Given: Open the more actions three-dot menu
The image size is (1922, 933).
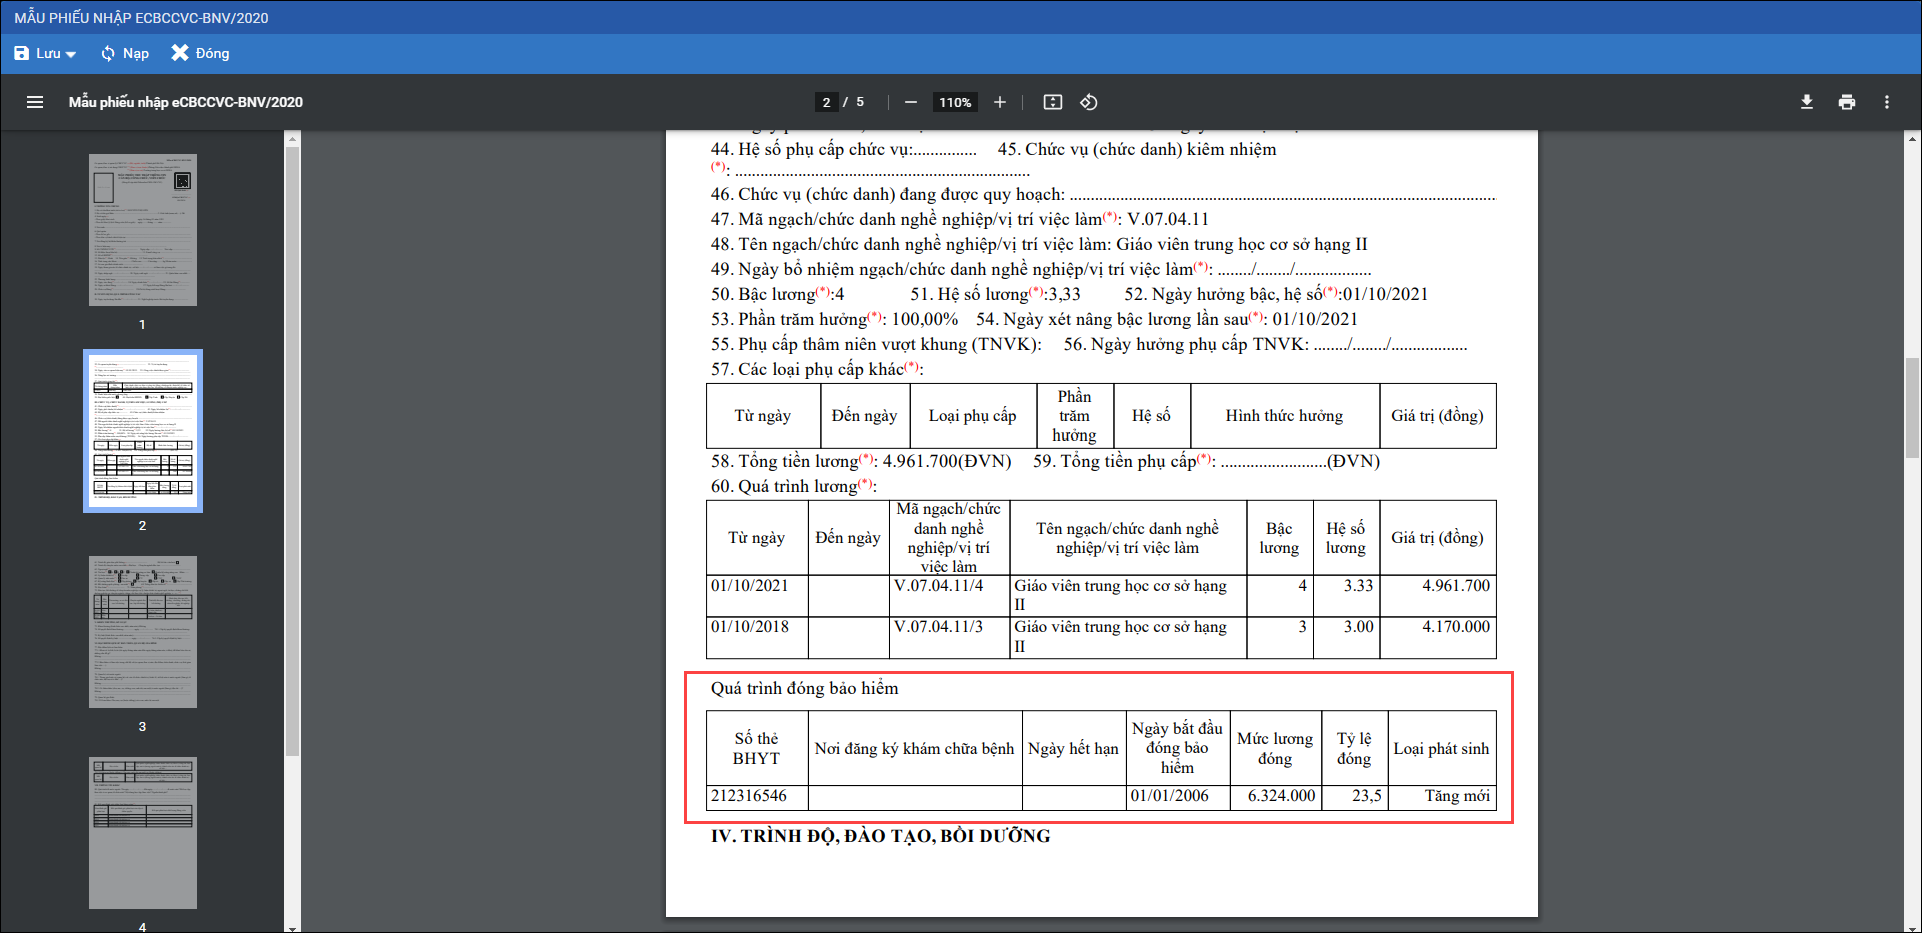Looking at the screenshot, I should [1886, 102].
